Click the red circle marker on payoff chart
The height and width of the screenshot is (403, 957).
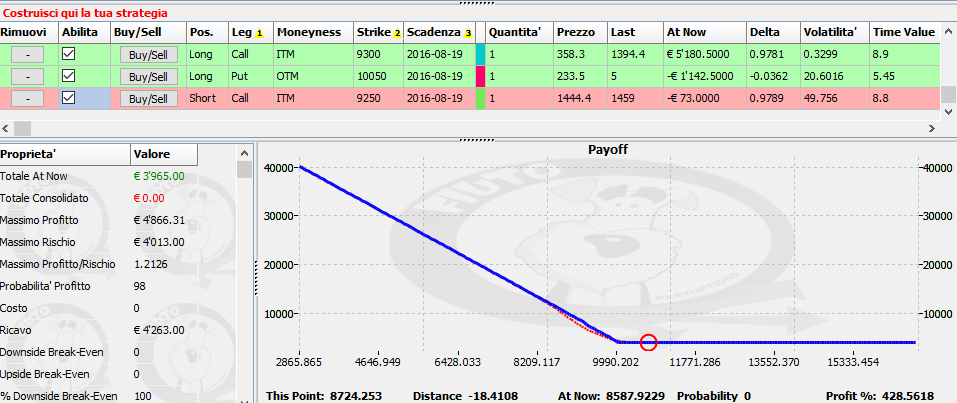[649, 343]
